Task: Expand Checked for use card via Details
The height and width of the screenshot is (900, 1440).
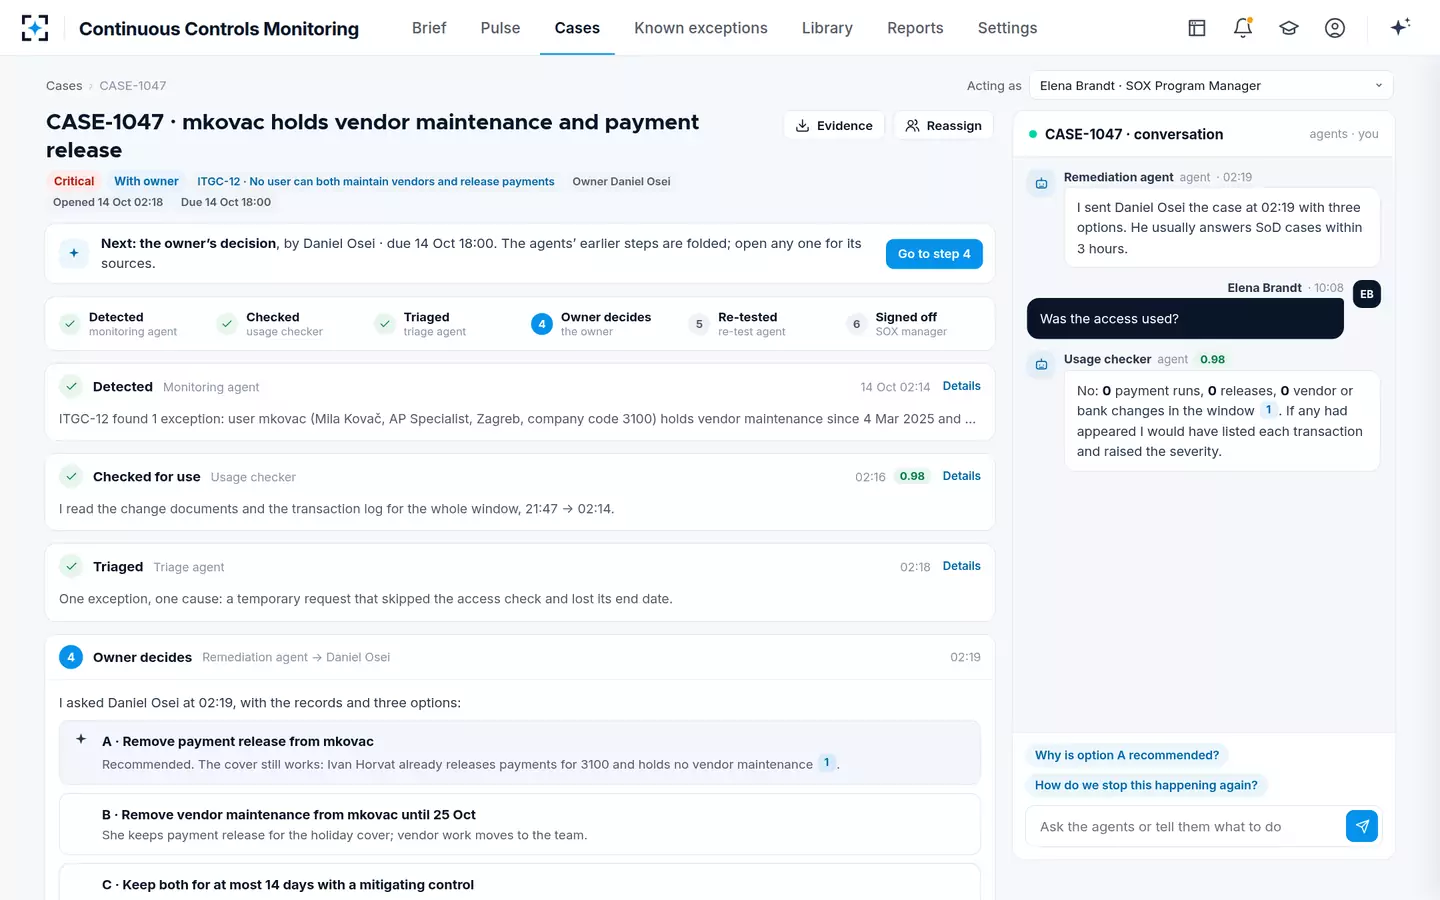Action: click(x=961, y=476)
